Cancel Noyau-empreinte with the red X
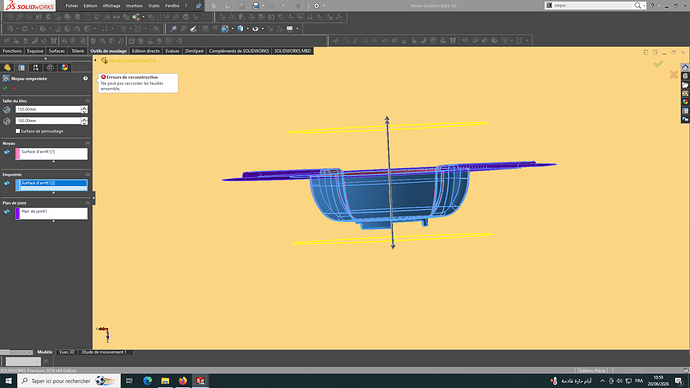Image resolution: width=690 pixels, height=388 pixels. 15,88
